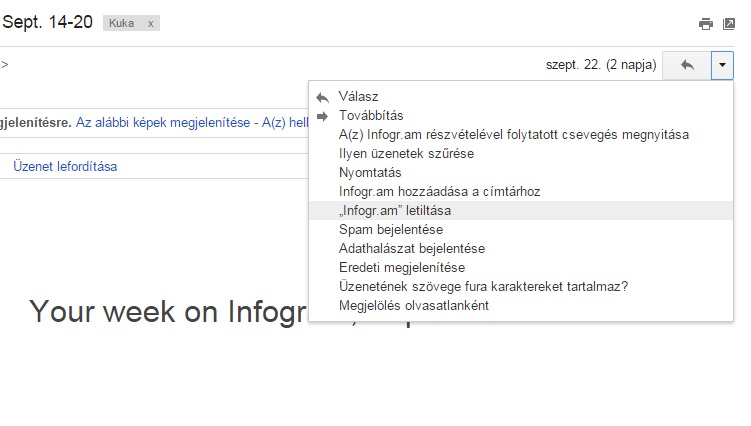Click the reply arrow button
This screenshot has height=426, width=751.
coord(687,65)
